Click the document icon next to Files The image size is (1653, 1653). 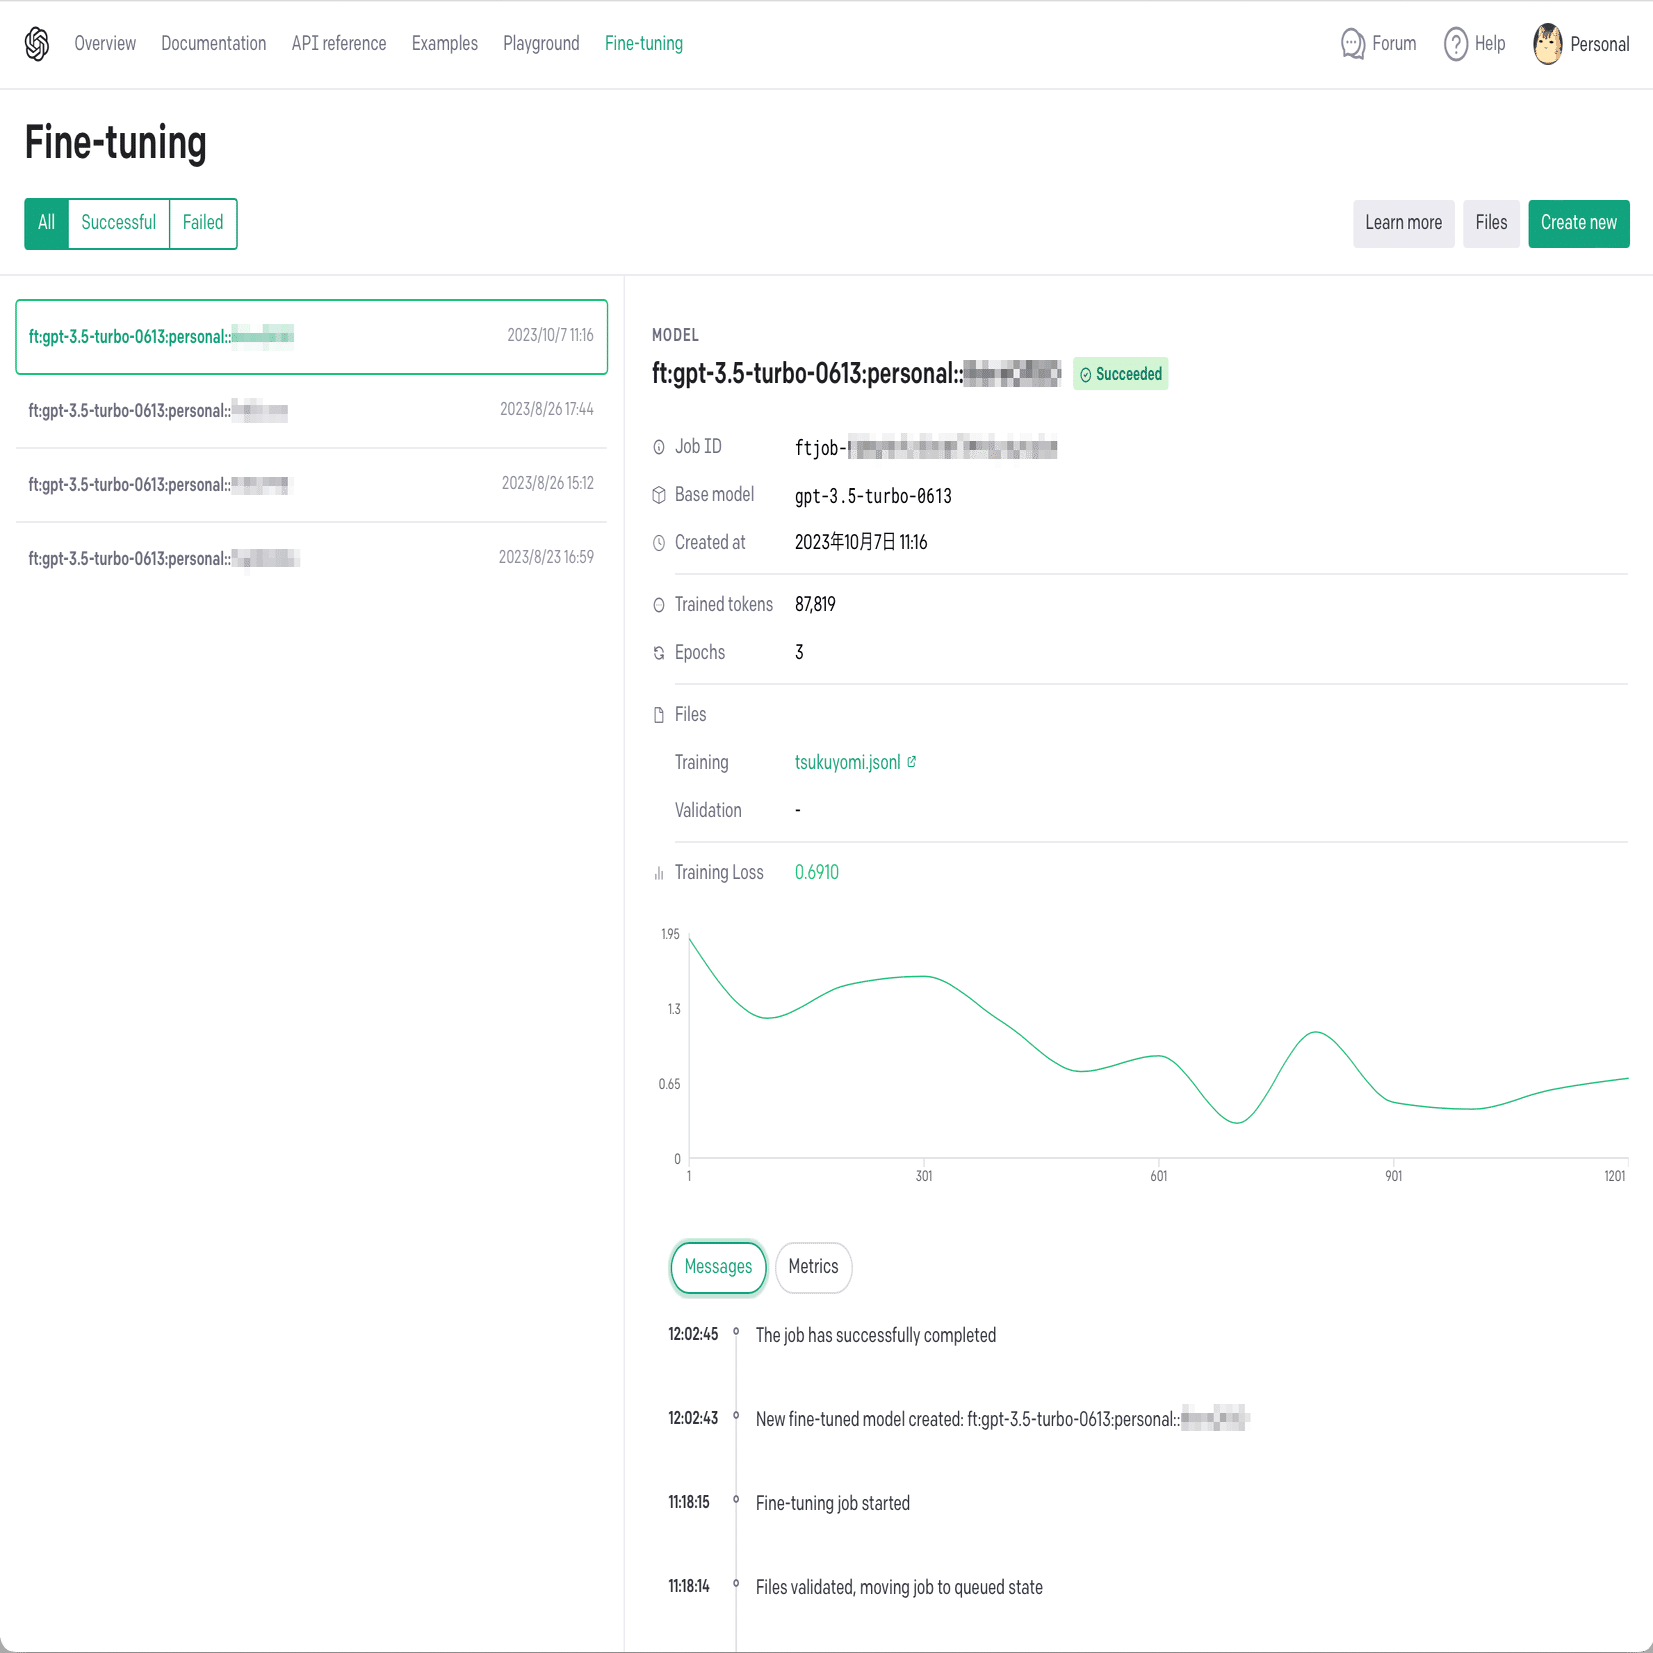(x=659, y=714)
